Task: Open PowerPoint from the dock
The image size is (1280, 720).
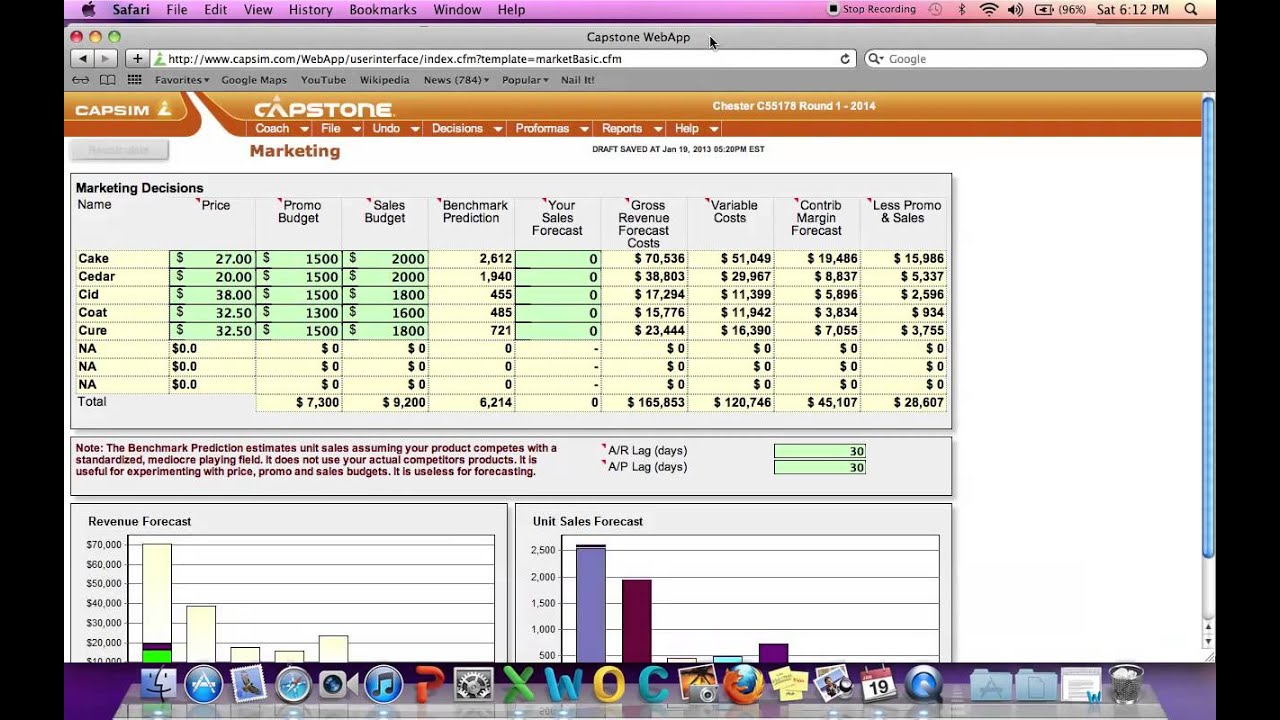Action: (x=429, y=684)
